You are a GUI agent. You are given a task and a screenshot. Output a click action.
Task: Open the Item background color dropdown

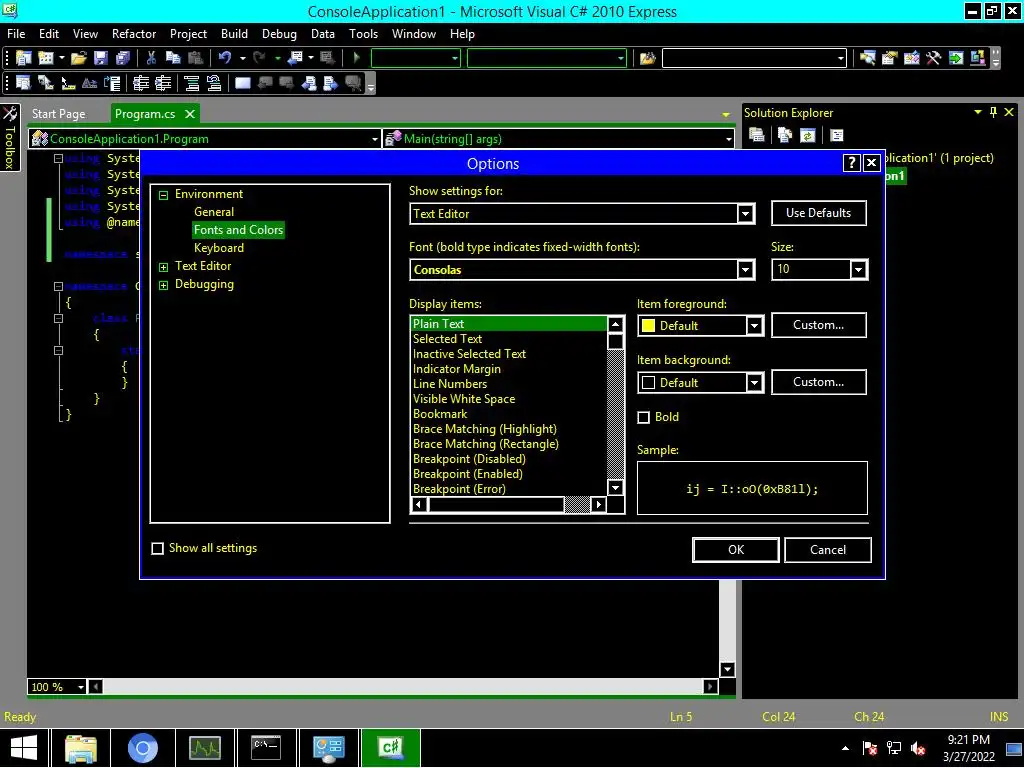pyautogui.click(x=754, y=383)
